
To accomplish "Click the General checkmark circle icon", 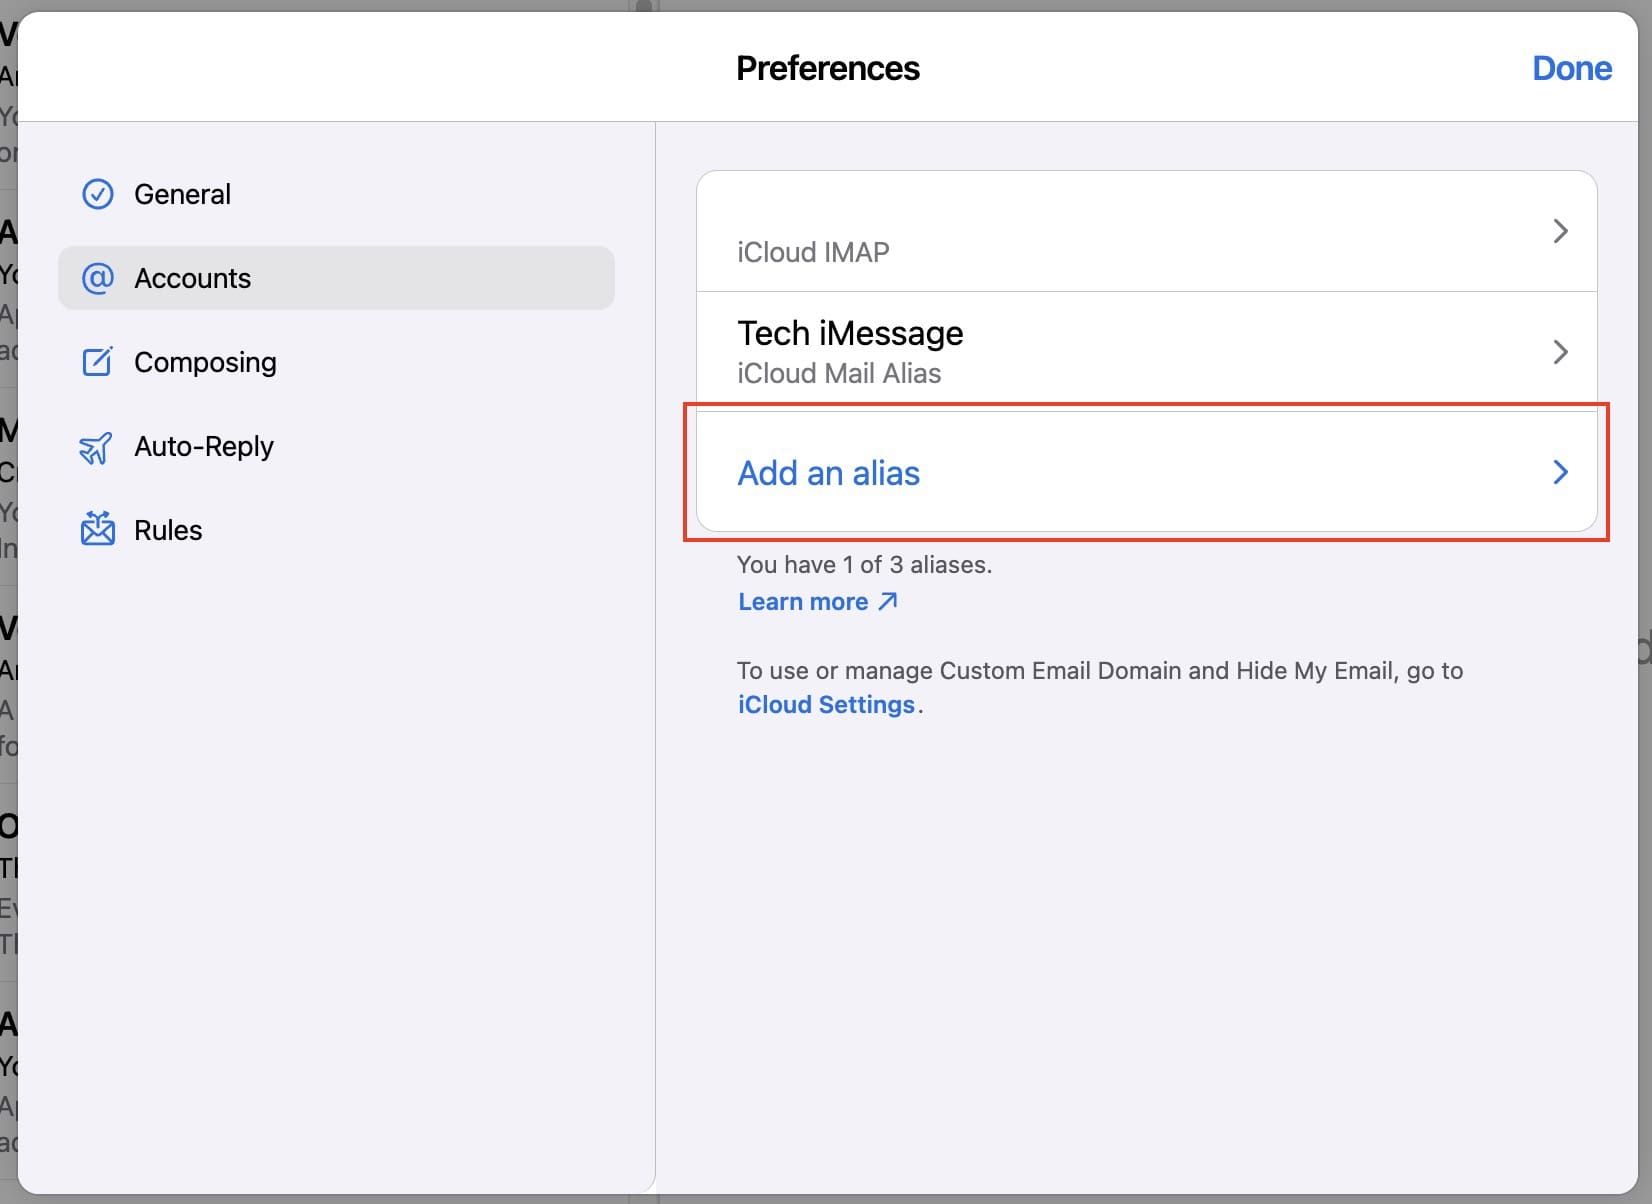I will [x=97, y=194].
